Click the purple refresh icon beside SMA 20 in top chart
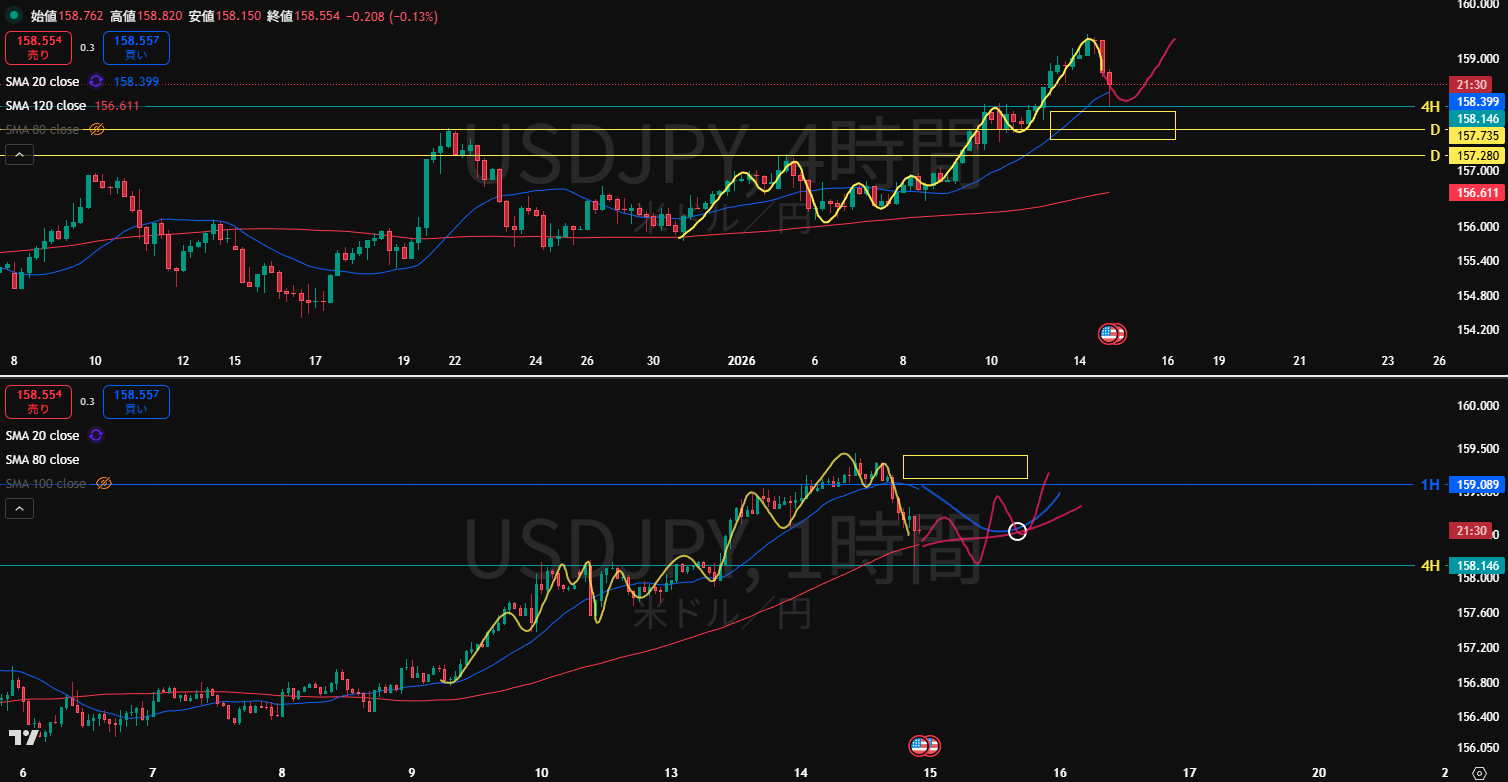This screenshot has height=782, width=1508. click(x=96, y=82)
